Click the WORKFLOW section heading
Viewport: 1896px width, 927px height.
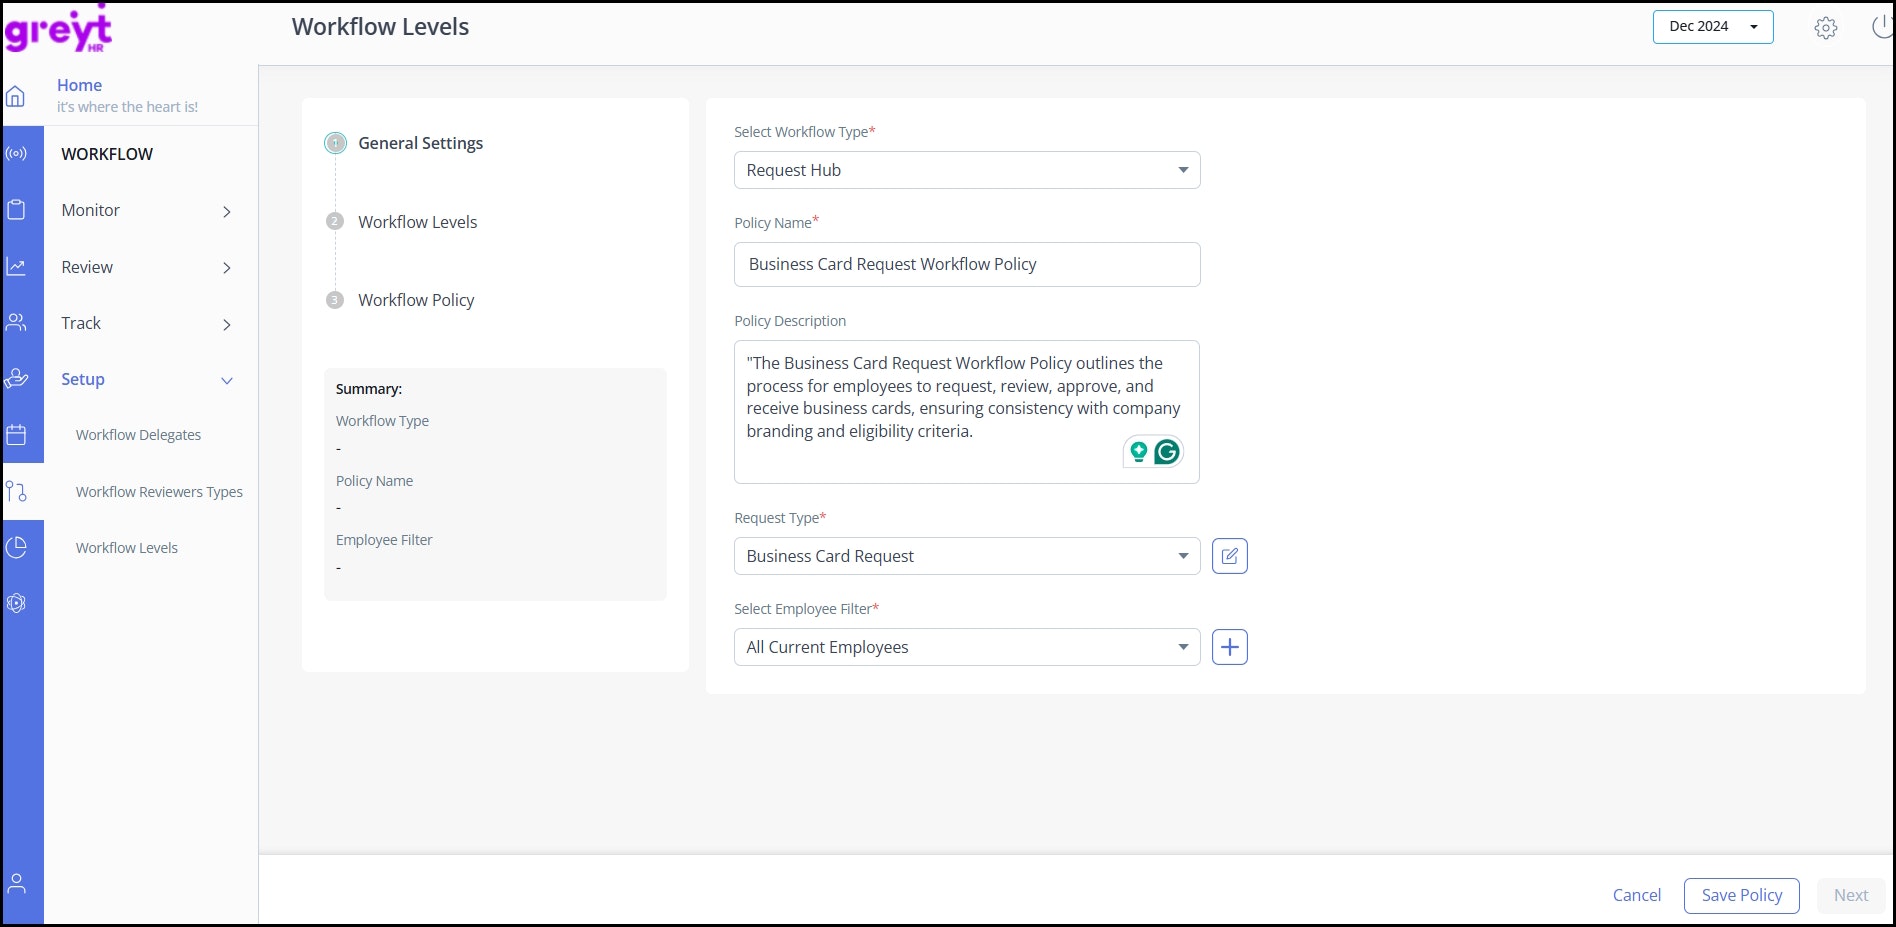[107, 154]
